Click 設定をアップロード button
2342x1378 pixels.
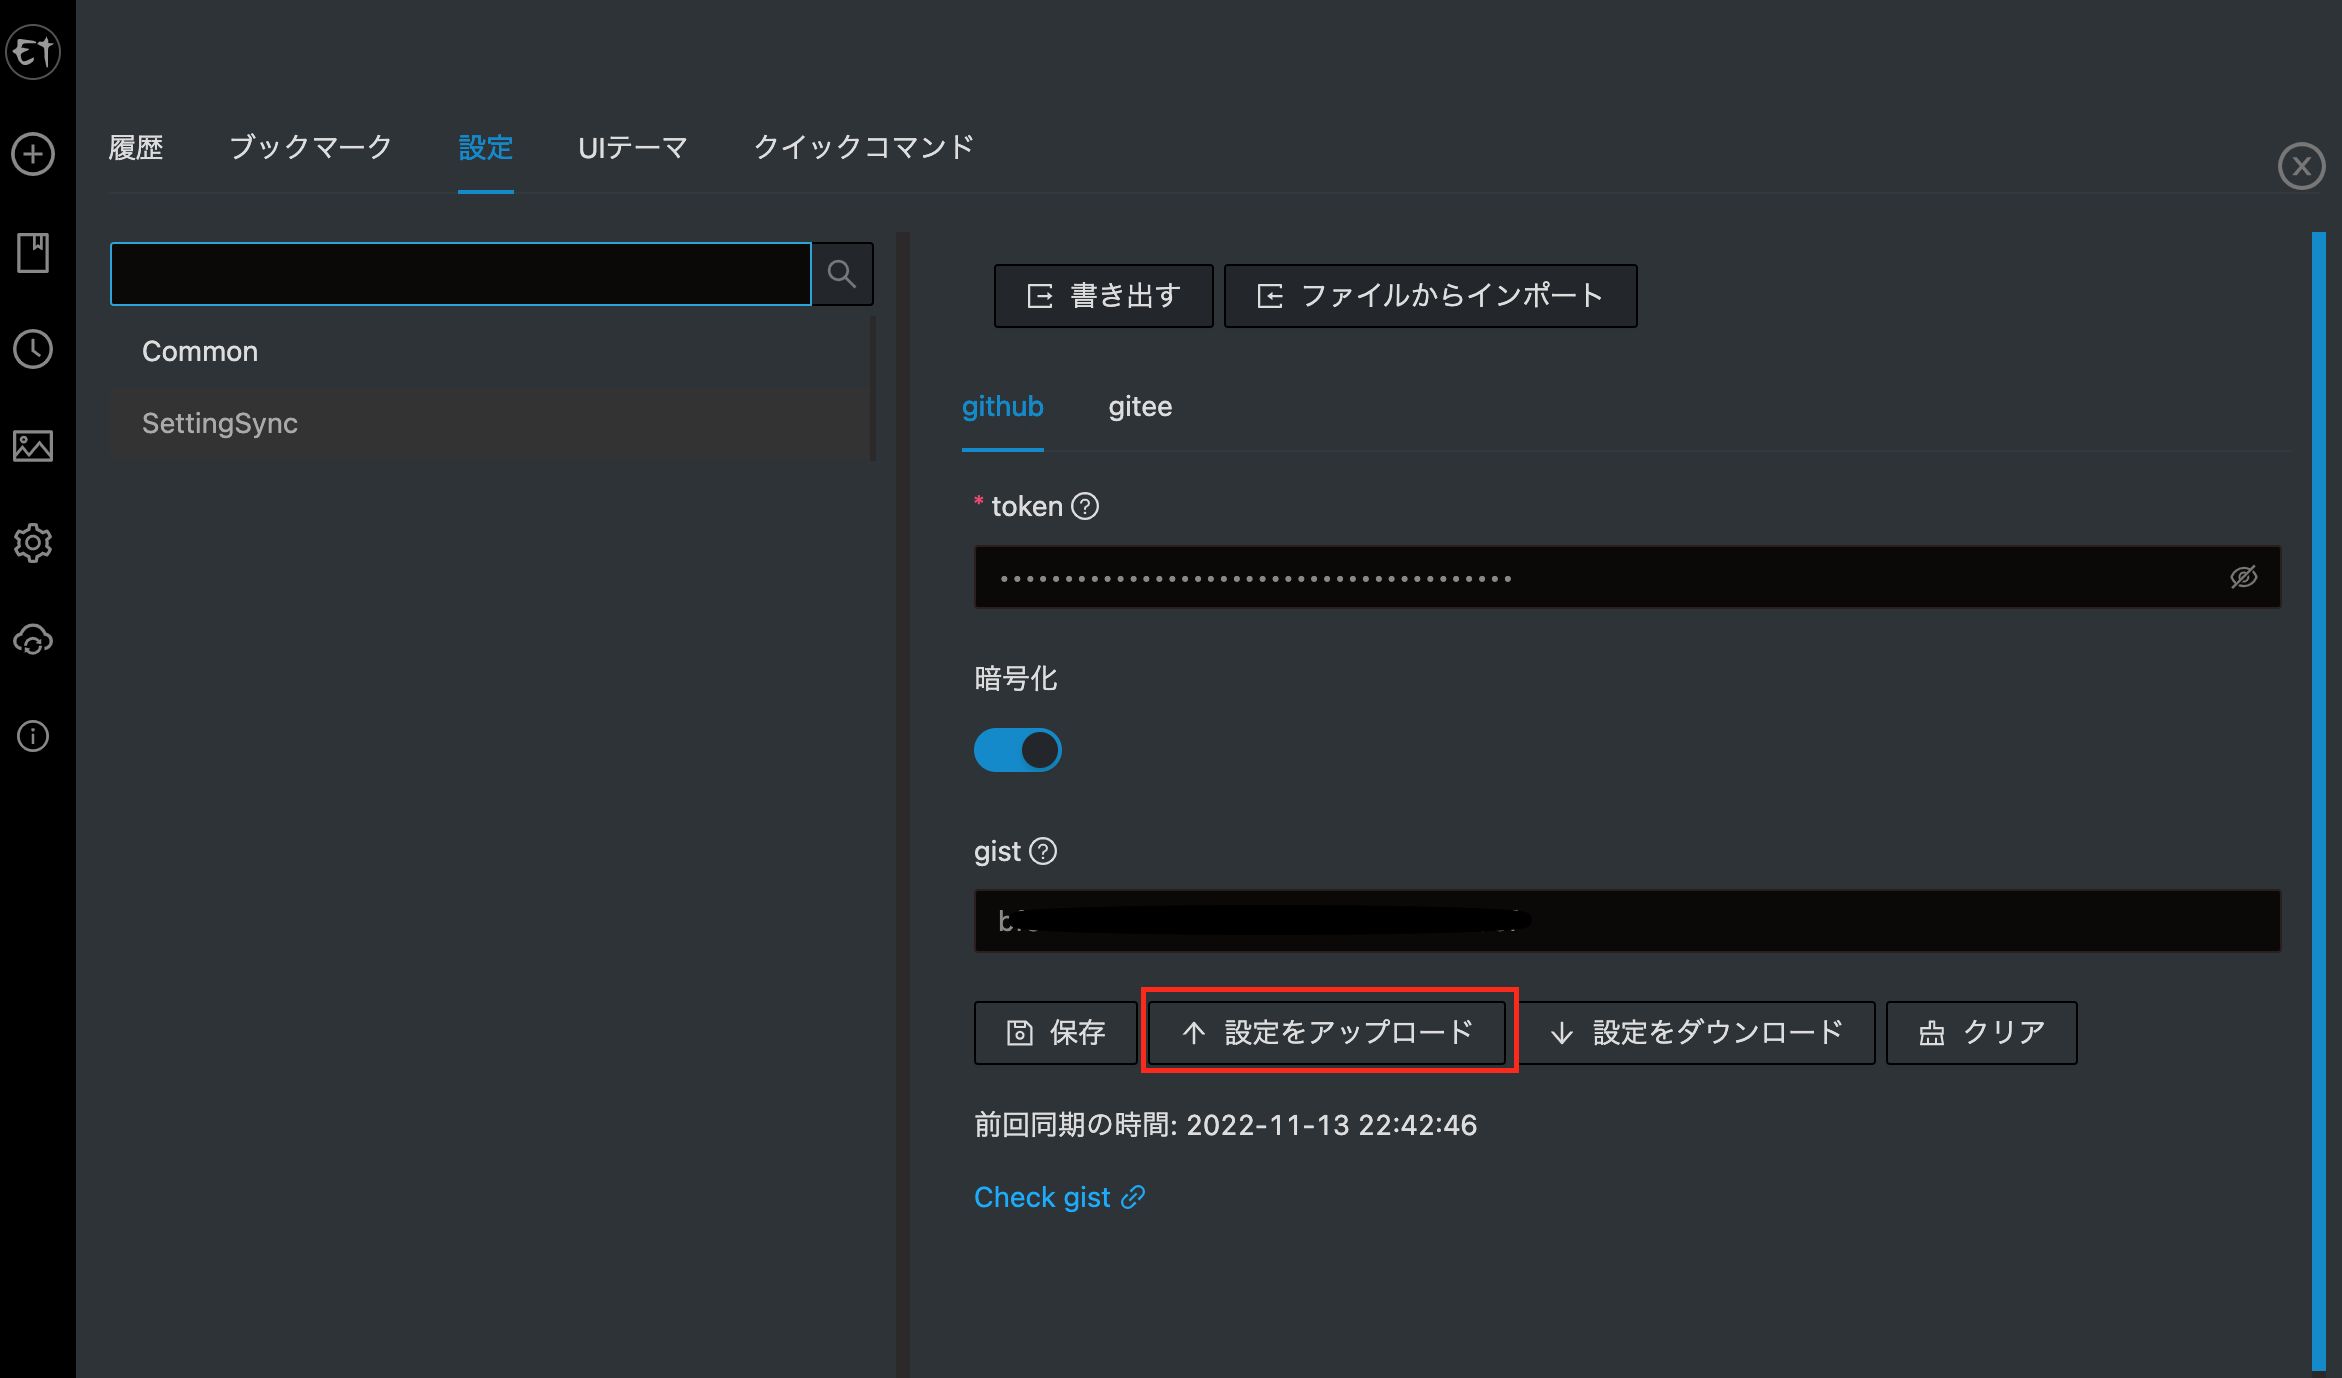click(1327, 1032)
